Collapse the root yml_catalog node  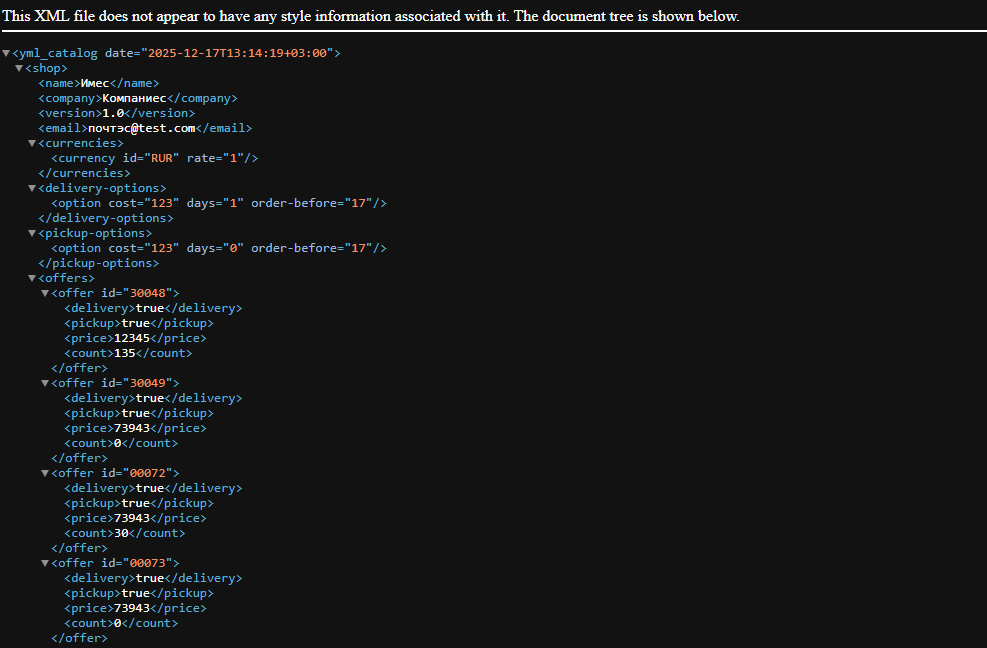(7, 52)
